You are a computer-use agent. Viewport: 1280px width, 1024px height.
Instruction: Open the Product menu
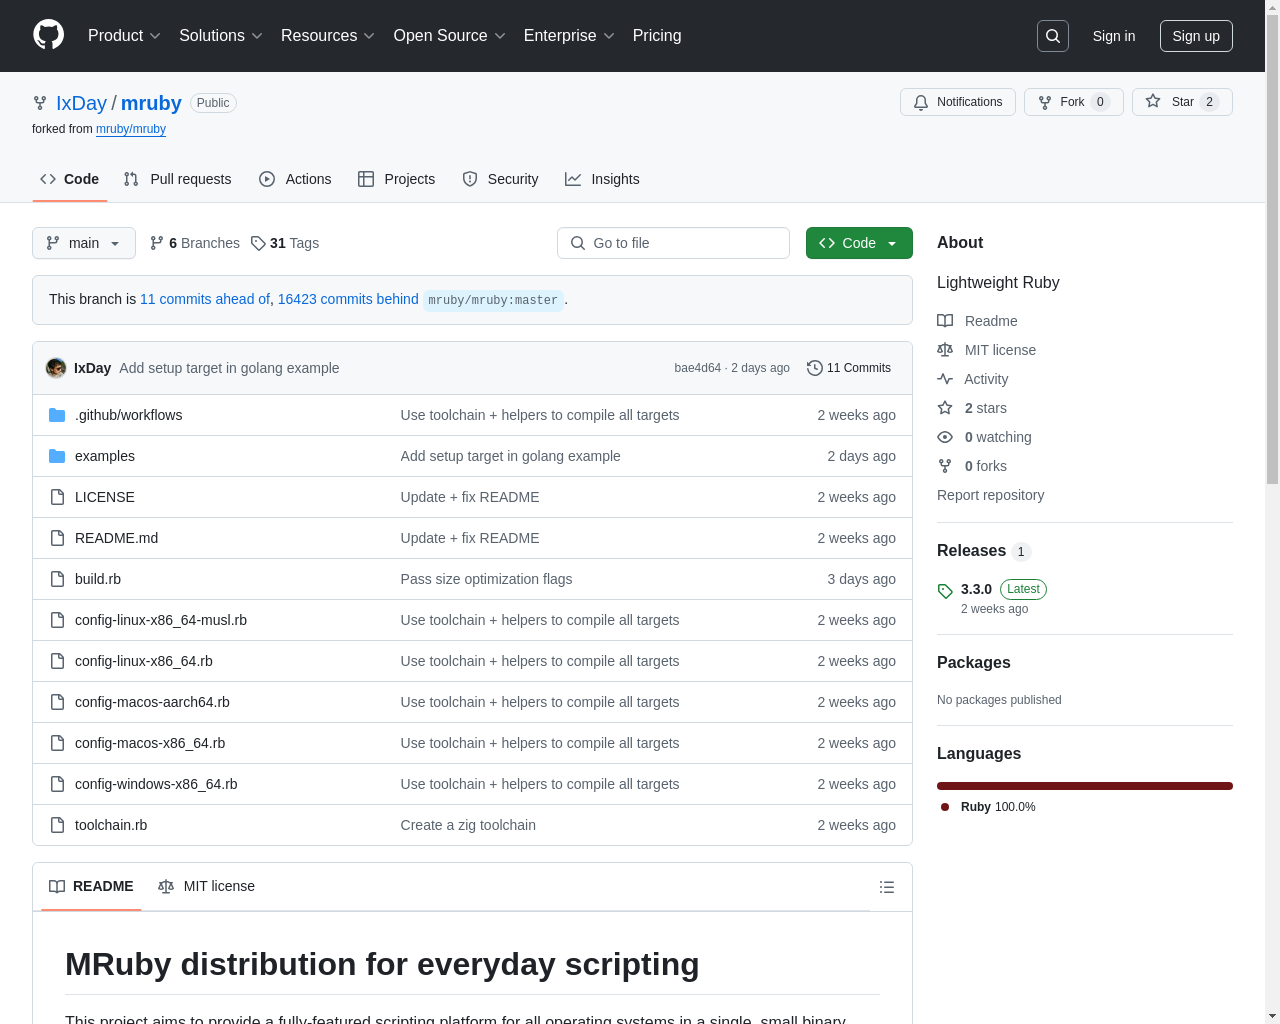click(x=124, y=36)
